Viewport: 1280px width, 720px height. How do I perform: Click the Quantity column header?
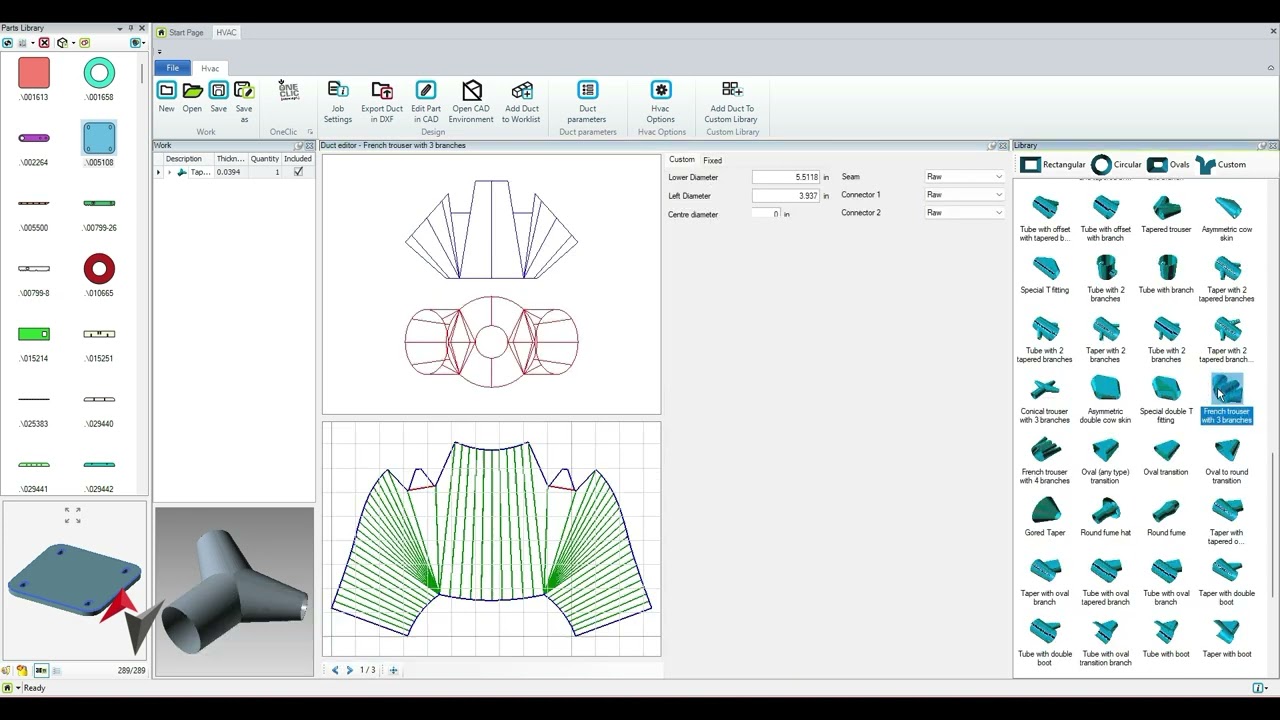265,159
